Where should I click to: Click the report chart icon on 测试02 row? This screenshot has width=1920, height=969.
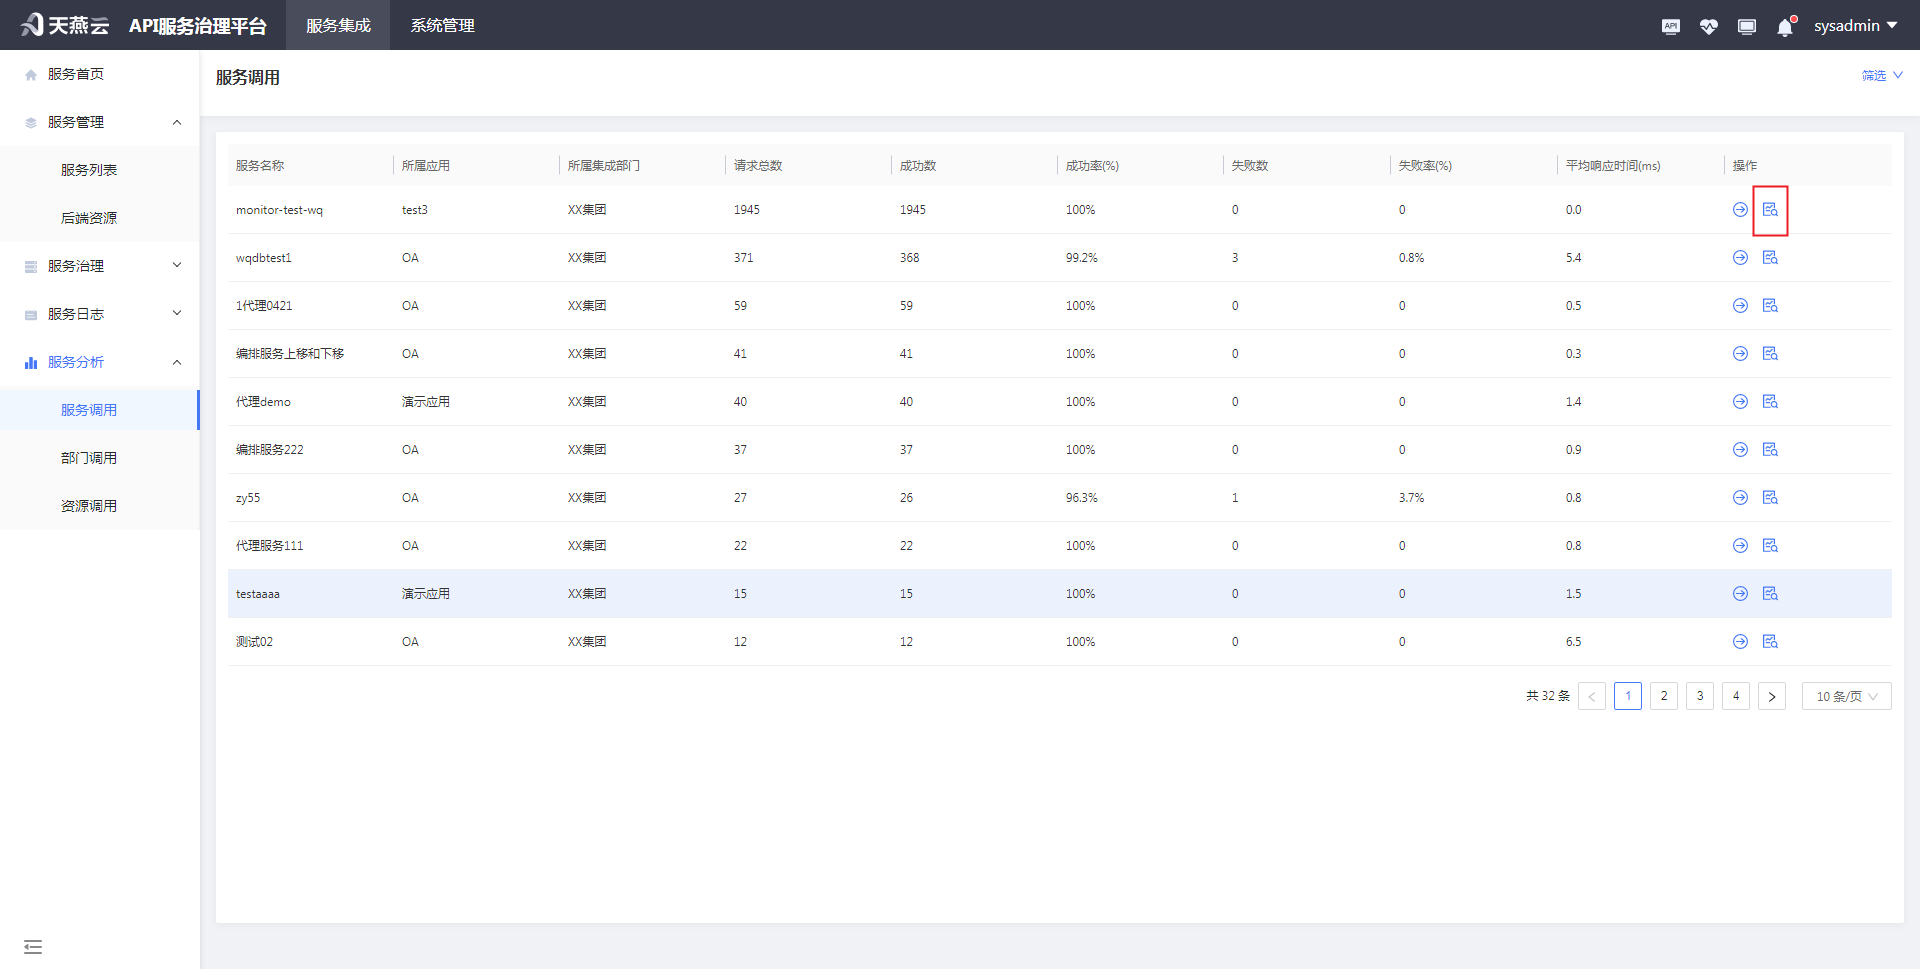pos(1770,641)
